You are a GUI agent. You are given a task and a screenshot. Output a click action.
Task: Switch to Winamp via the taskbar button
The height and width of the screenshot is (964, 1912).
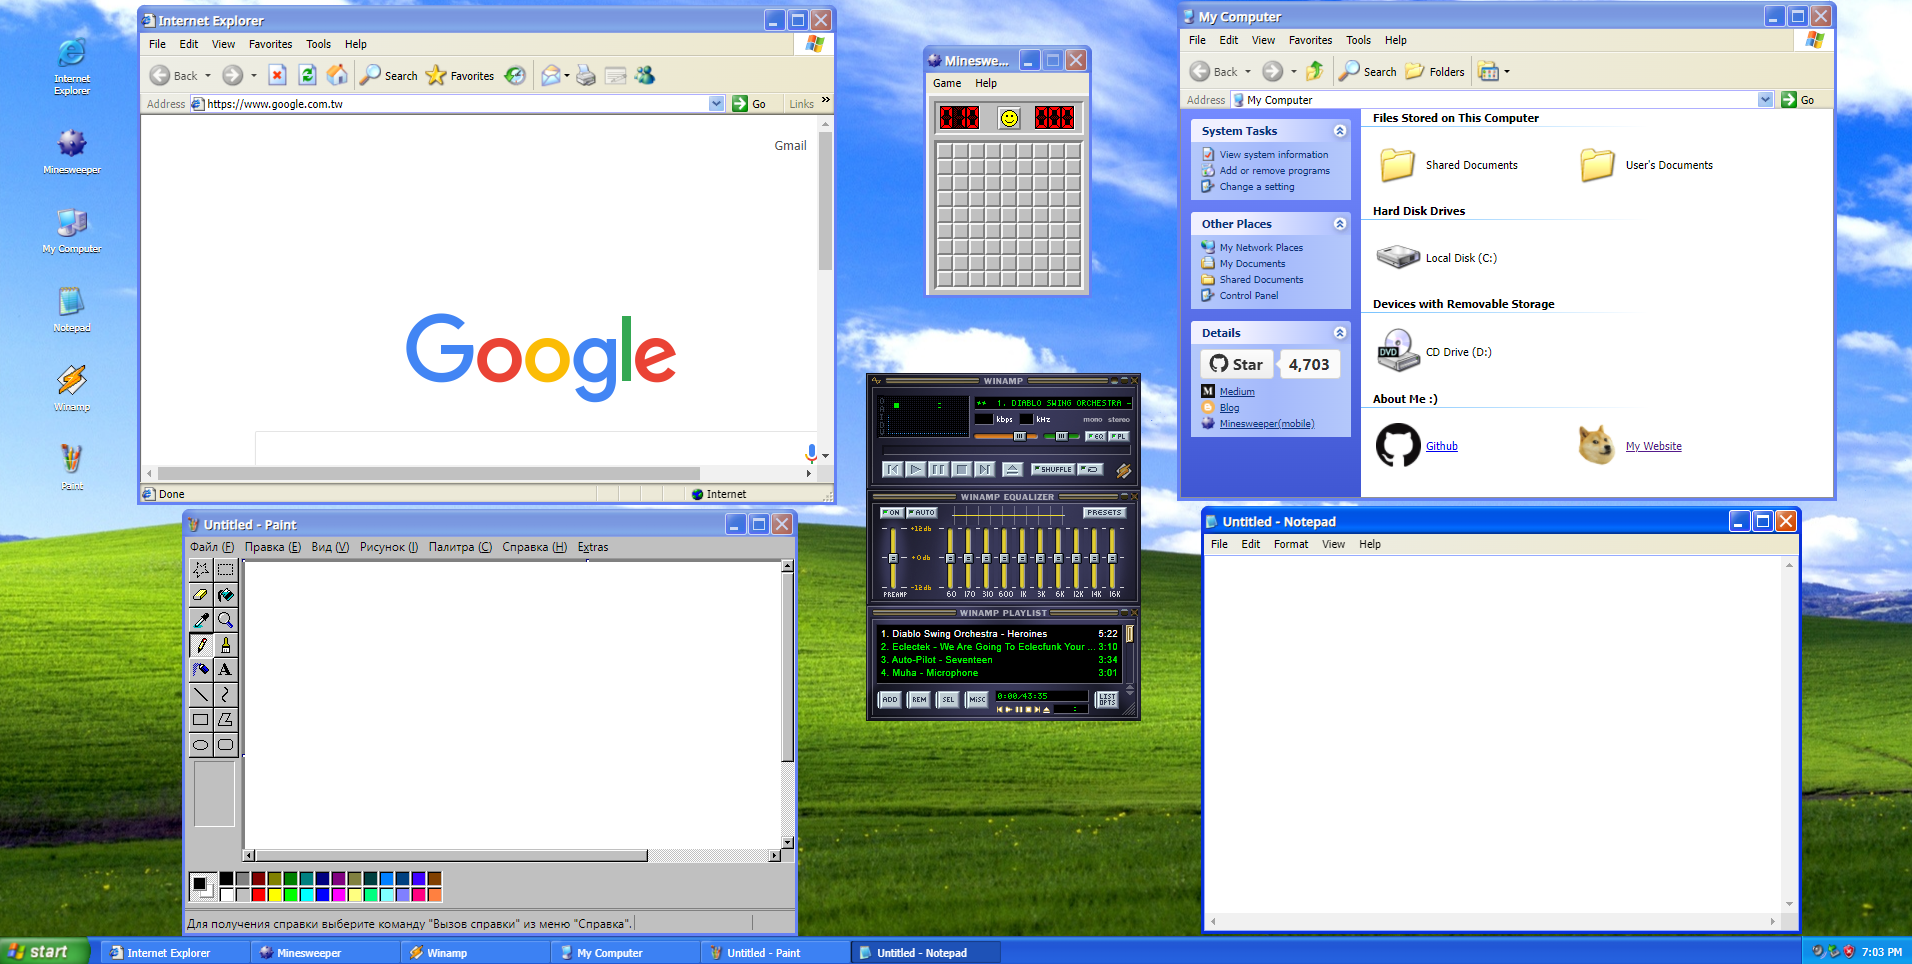pyautogui.click(x=475, y=952)
